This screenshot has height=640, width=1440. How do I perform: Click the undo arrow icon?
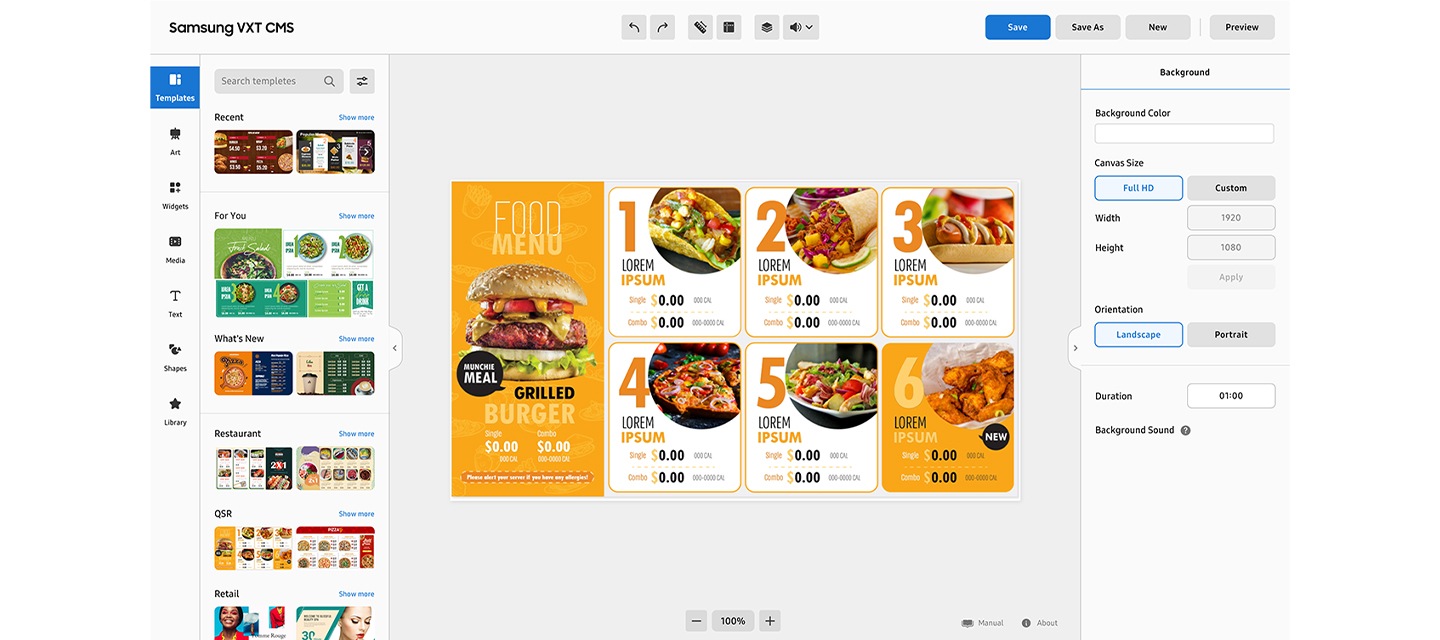[x=633, y=27]
